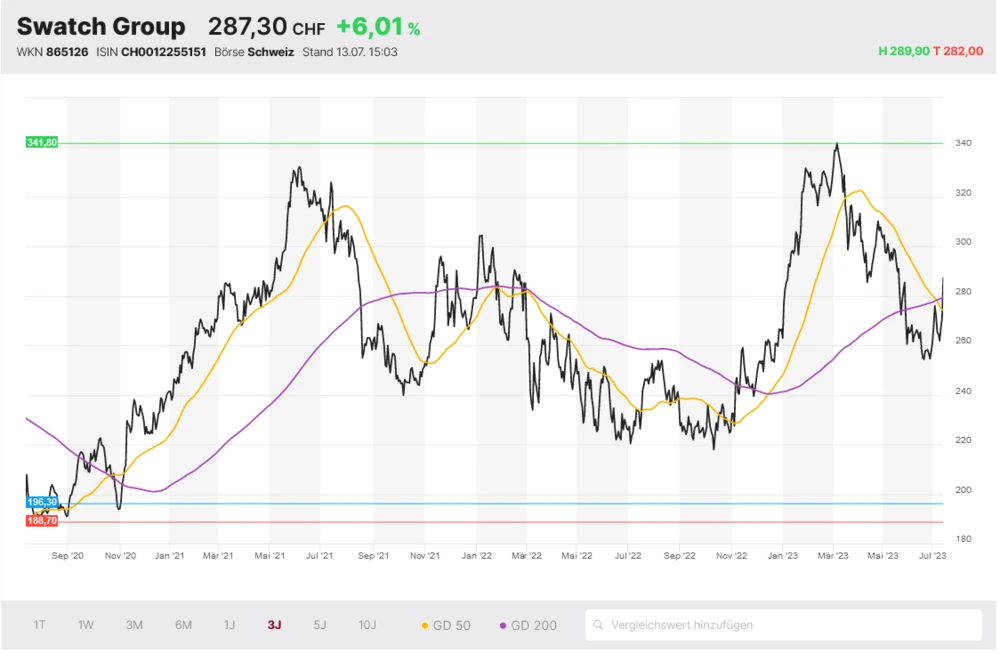Click the Swatch Group title
1000x653 pixels.
point(101,27)
